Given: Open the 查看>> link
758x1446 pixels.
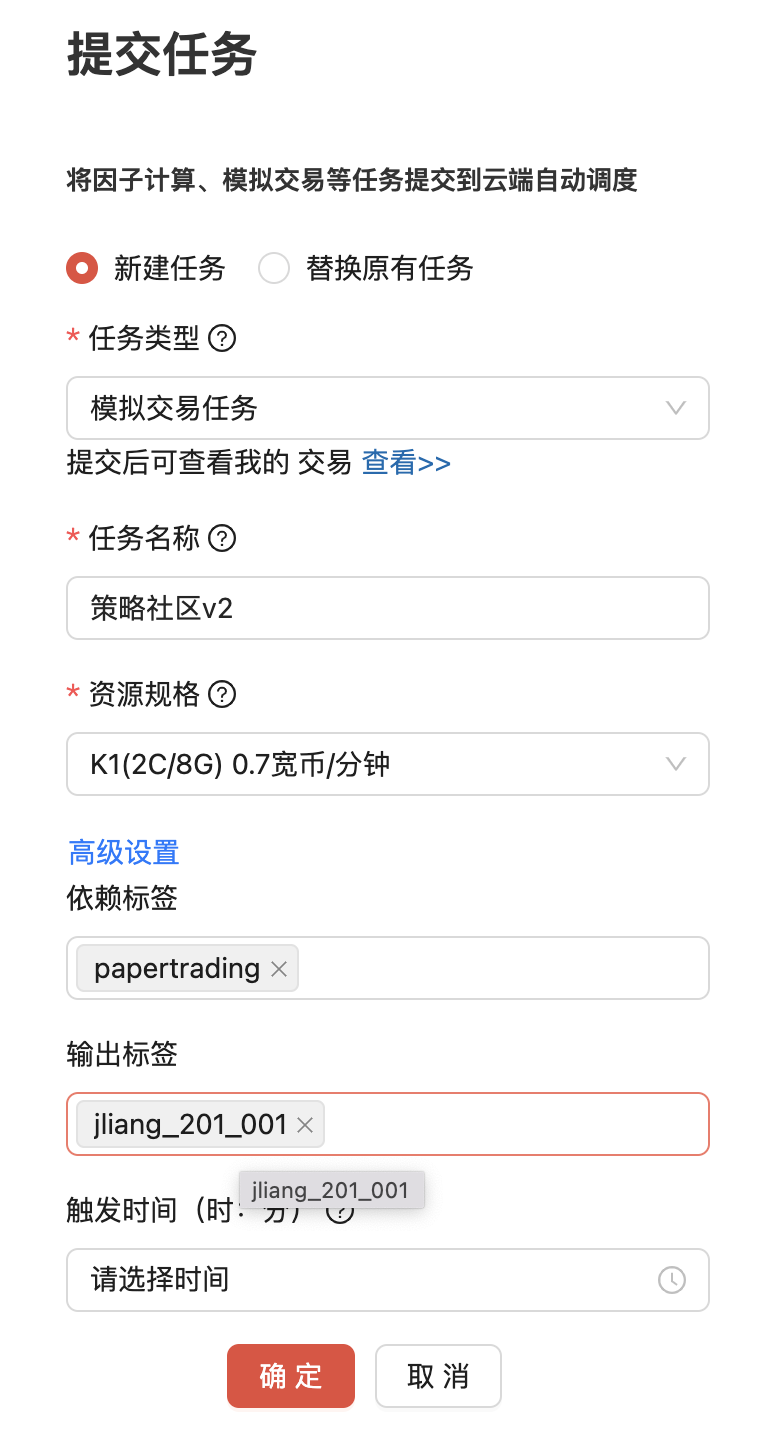Looking at the screenshot, I should (406, 463).
